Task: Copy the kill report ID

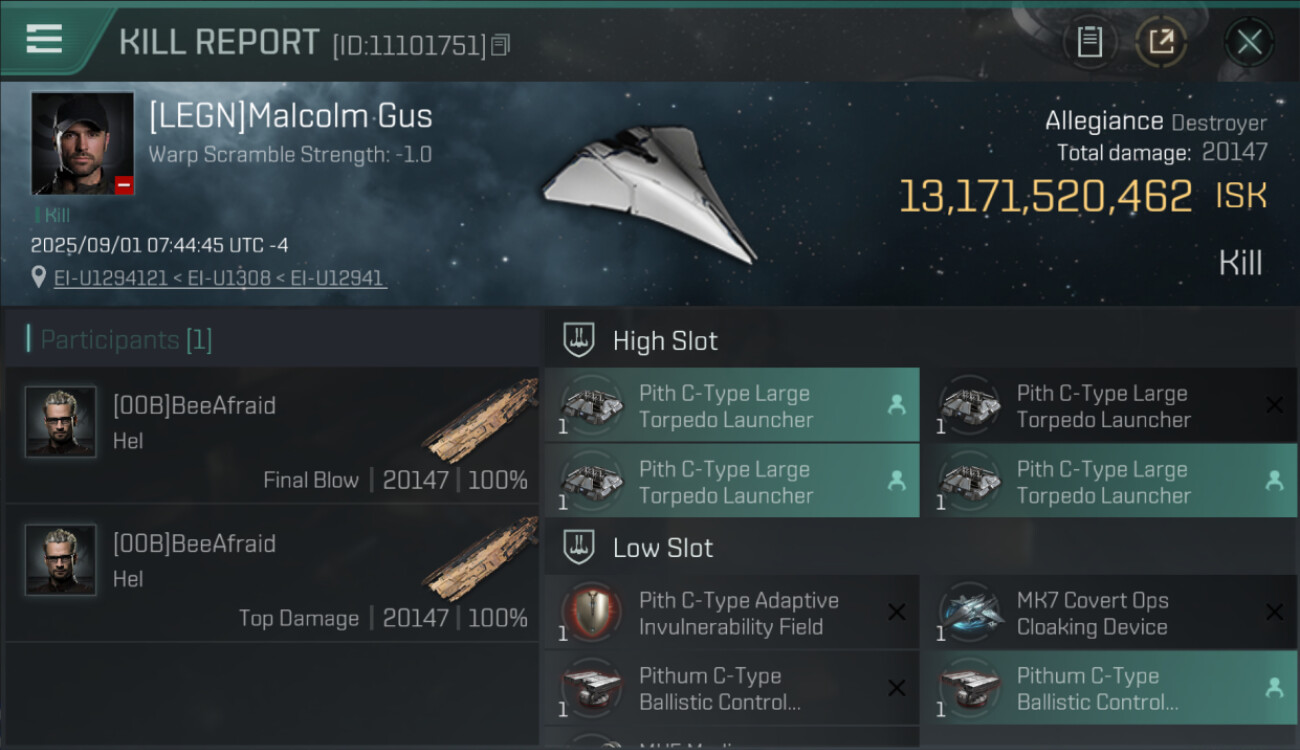Action: point(501,44)
